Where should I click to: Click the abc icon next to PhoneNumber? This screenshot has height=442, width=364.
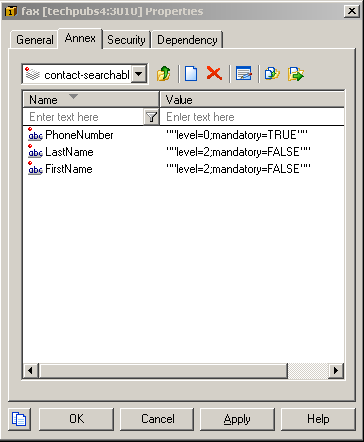35,134
